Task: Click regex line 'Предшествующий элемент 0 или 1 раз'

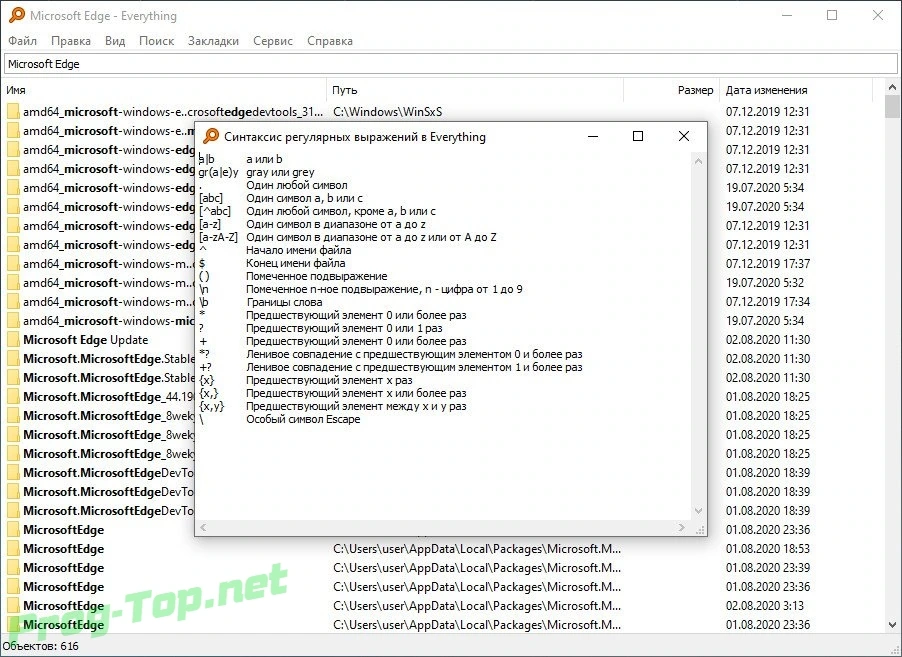Action: point(344,328)
